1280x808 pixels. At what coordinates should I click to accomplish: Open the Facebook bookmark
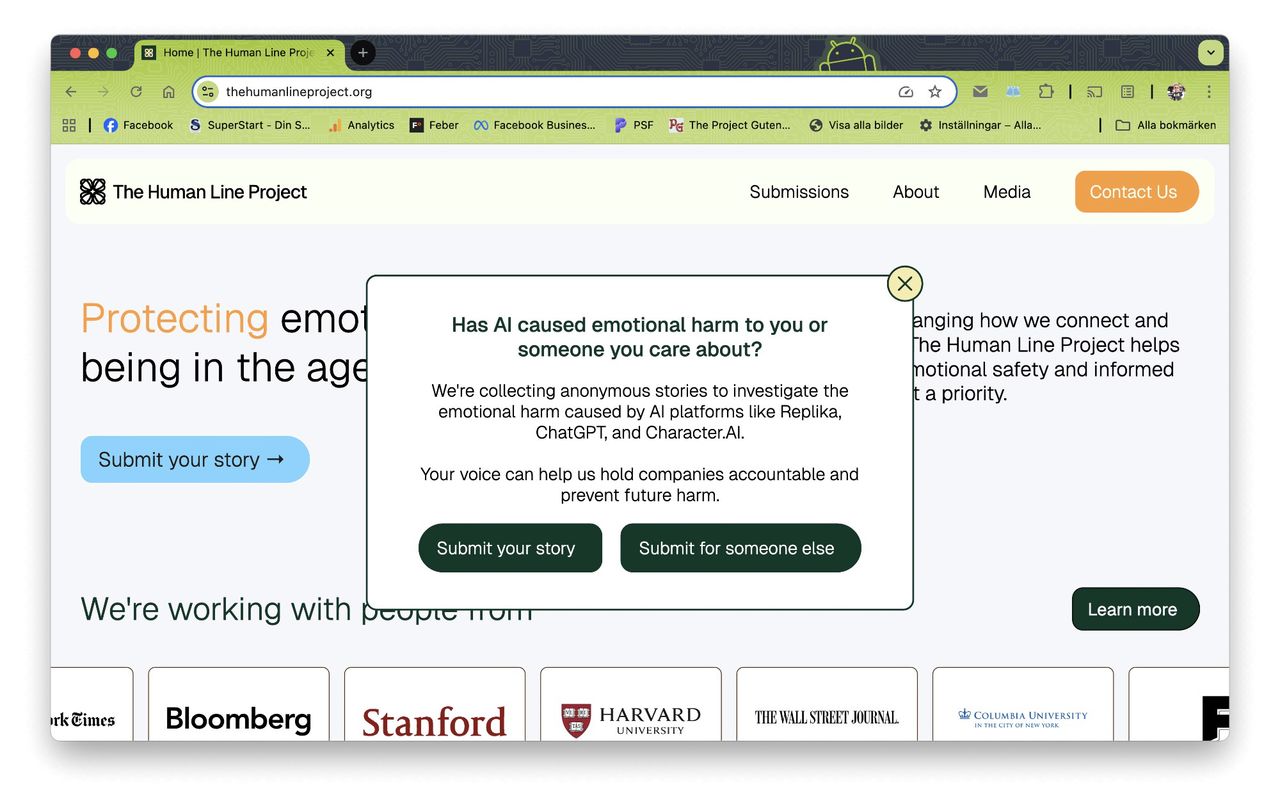(x=138, y=125)
